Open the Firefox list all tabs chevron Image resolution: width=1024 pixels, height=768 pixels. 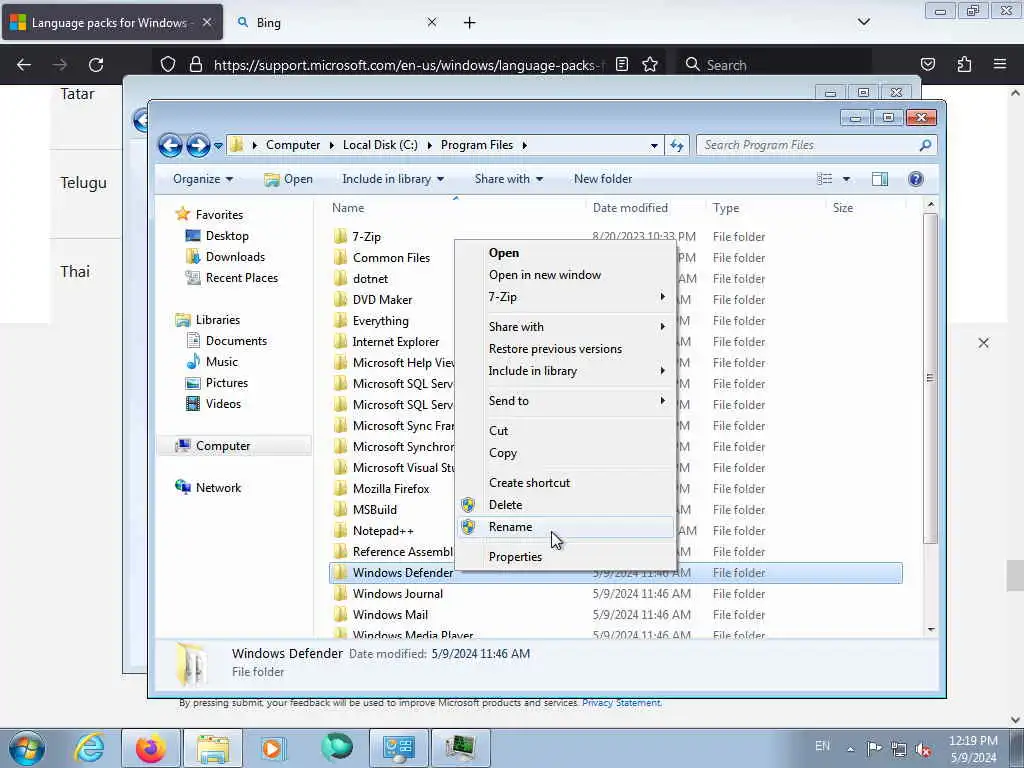[x=863, y=22]
